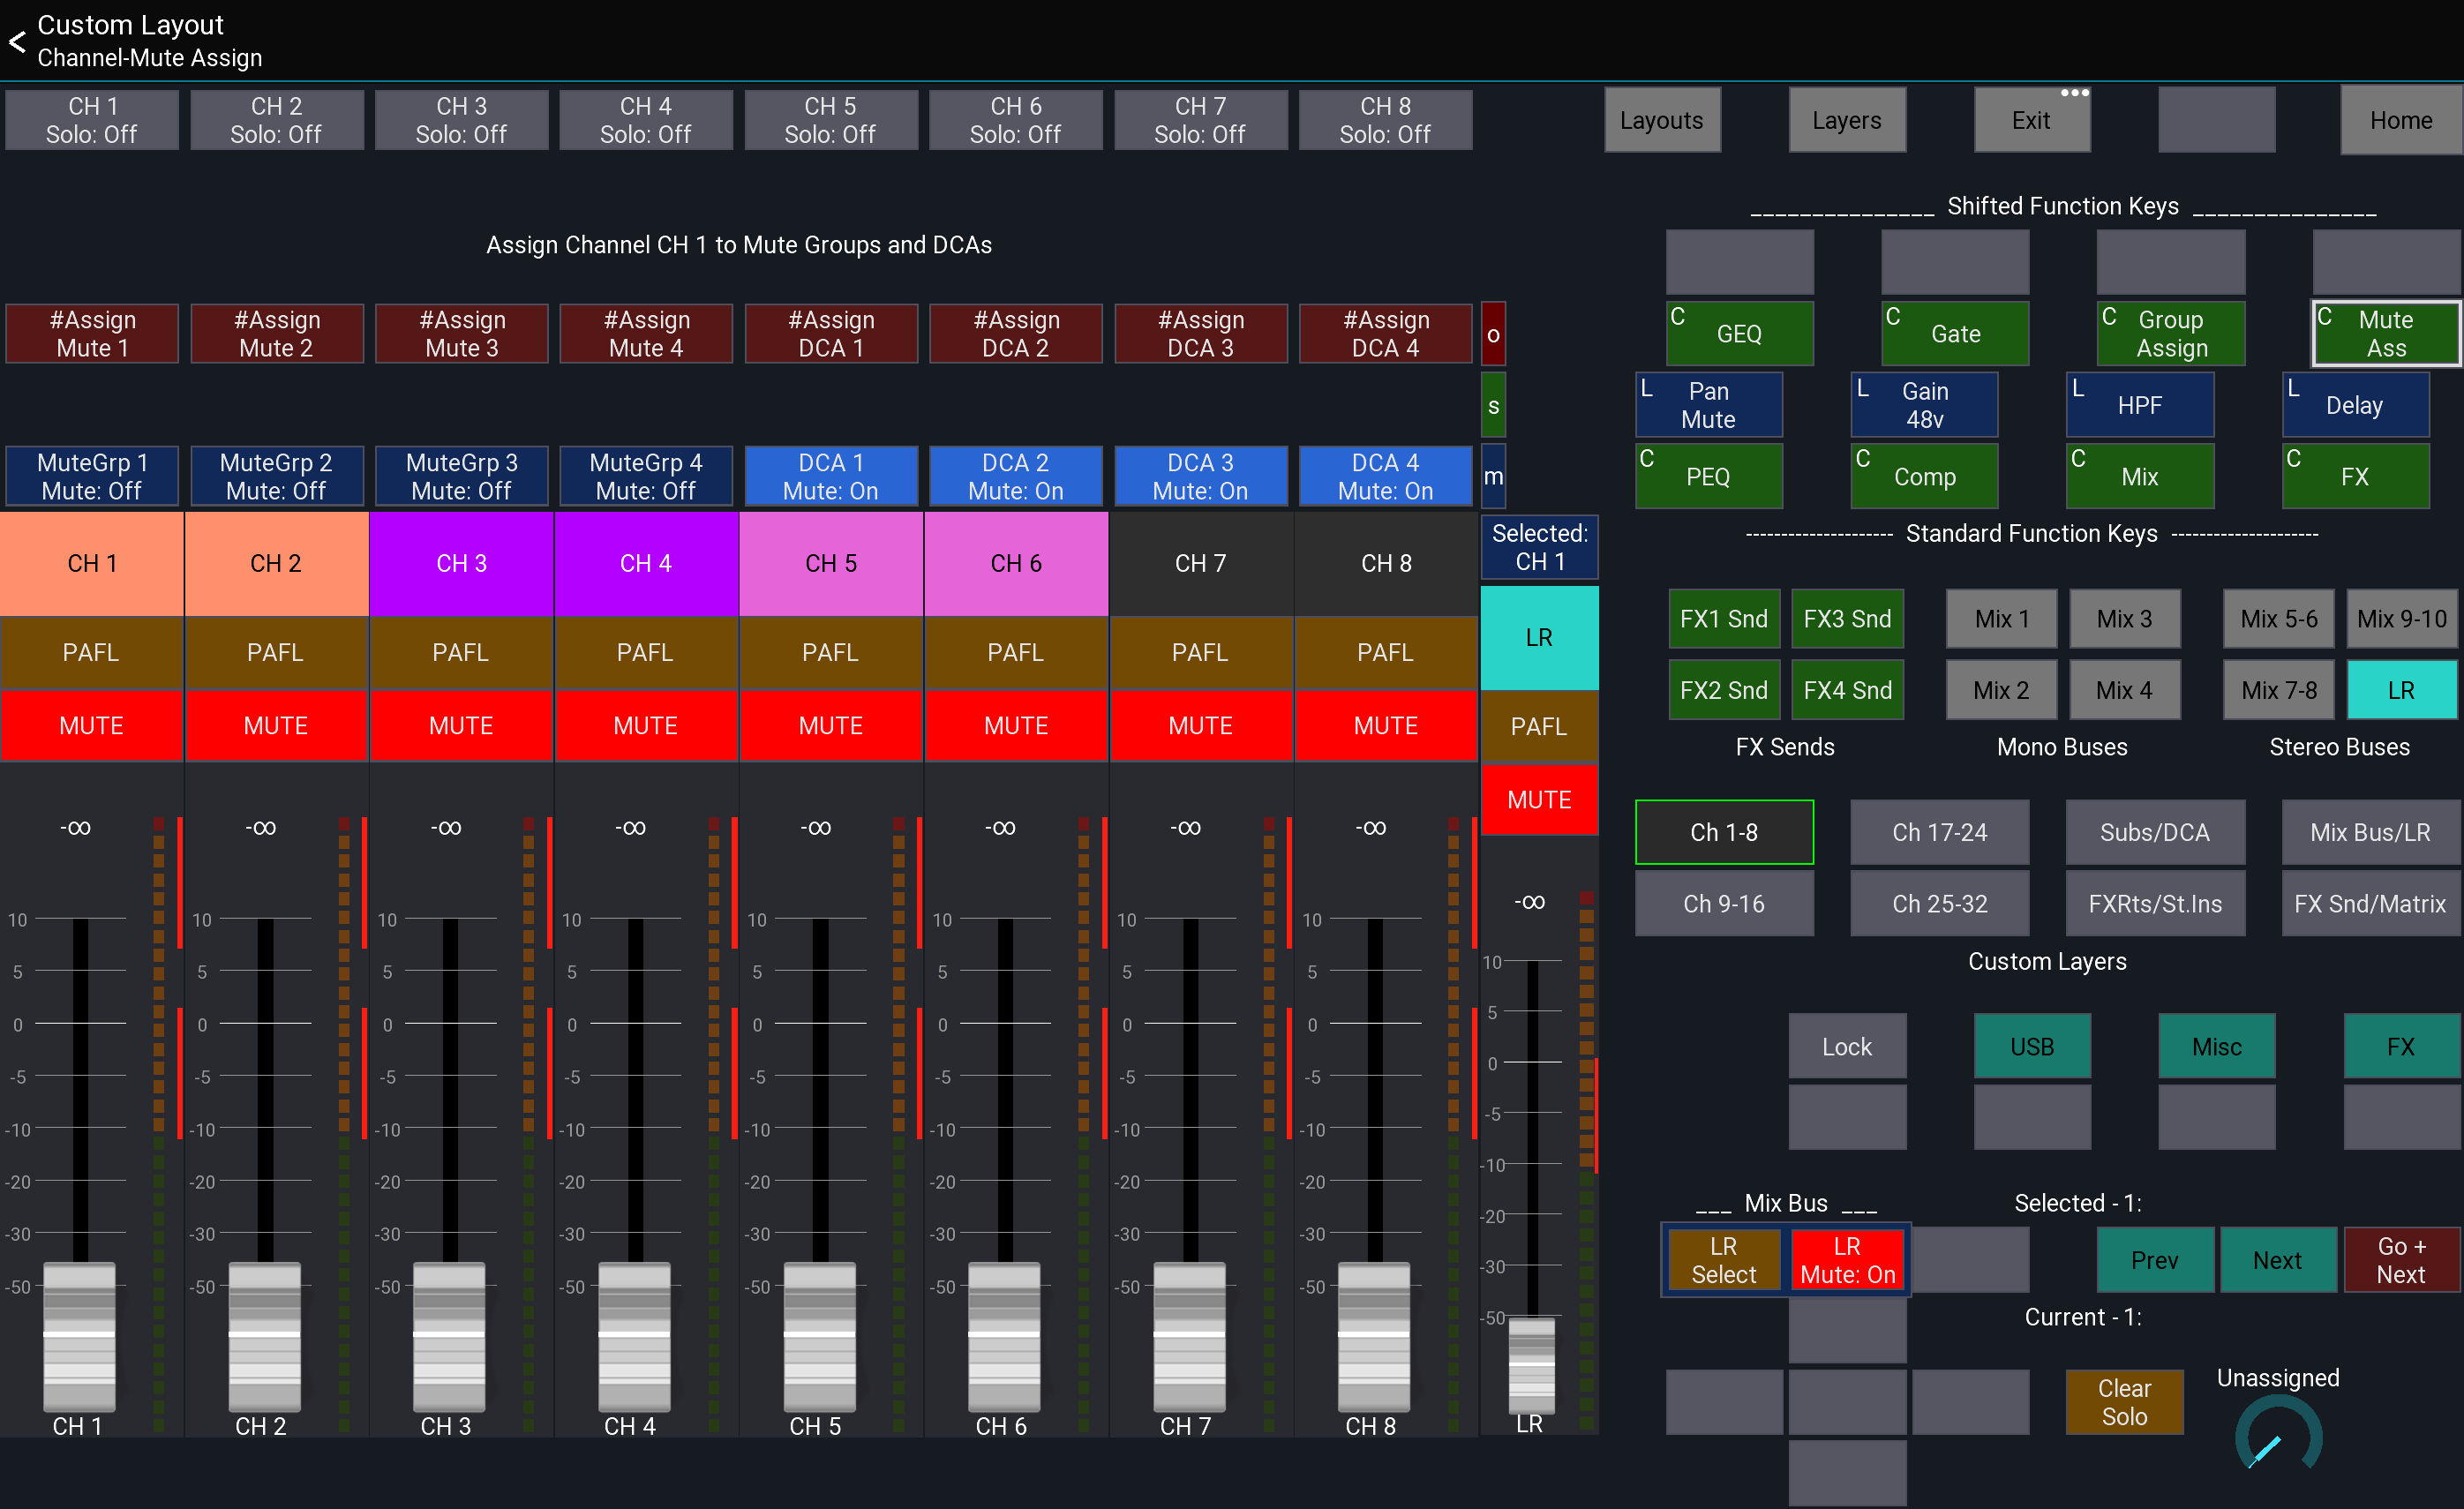Enable PAFL on CH 7
Image resolution: width=2464 pixels, height=1509 pixels.
point(1200,652)
